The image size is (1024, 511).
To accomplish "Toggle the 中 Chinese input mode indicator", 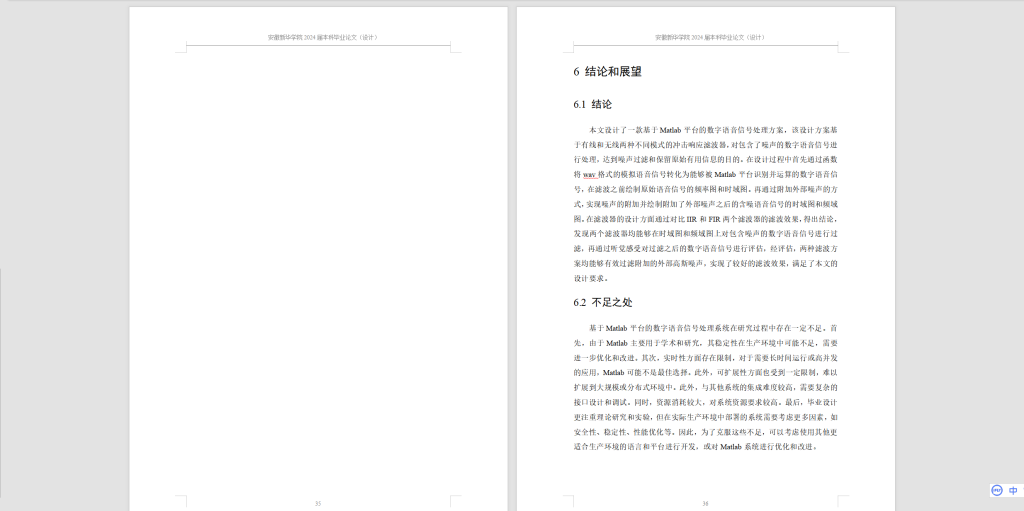I will point(1013,490).
